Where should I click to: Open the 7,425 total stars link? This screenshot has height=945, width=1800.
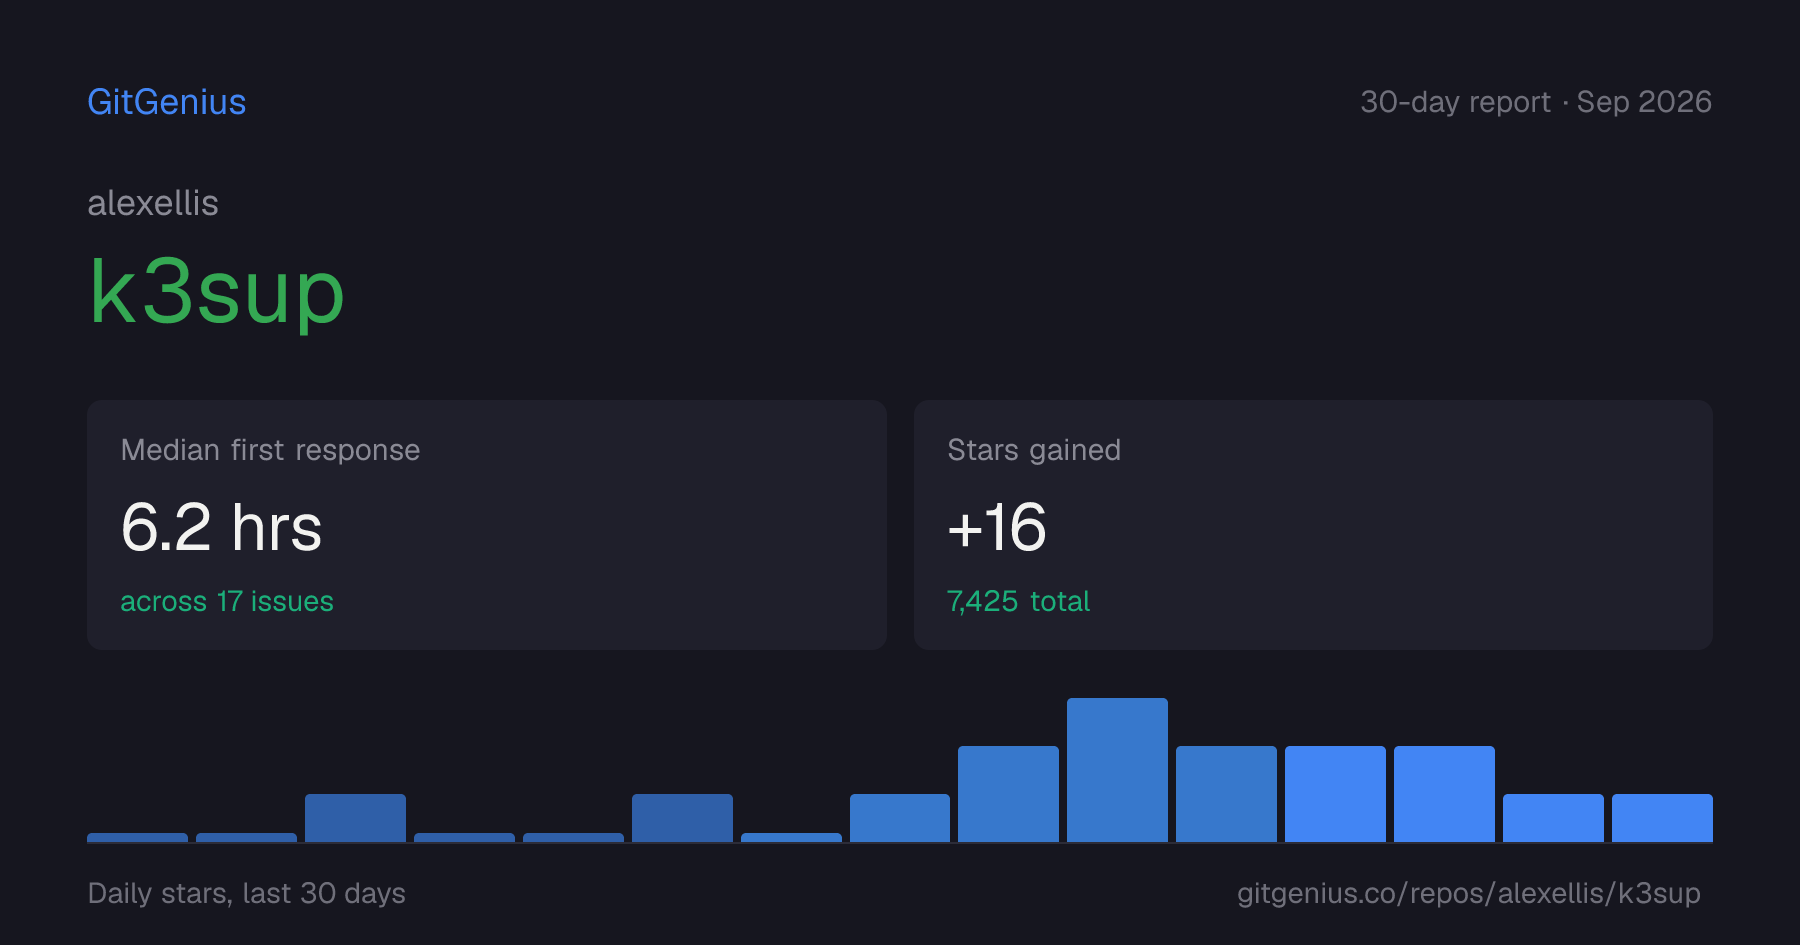[x=1018, y=601]
